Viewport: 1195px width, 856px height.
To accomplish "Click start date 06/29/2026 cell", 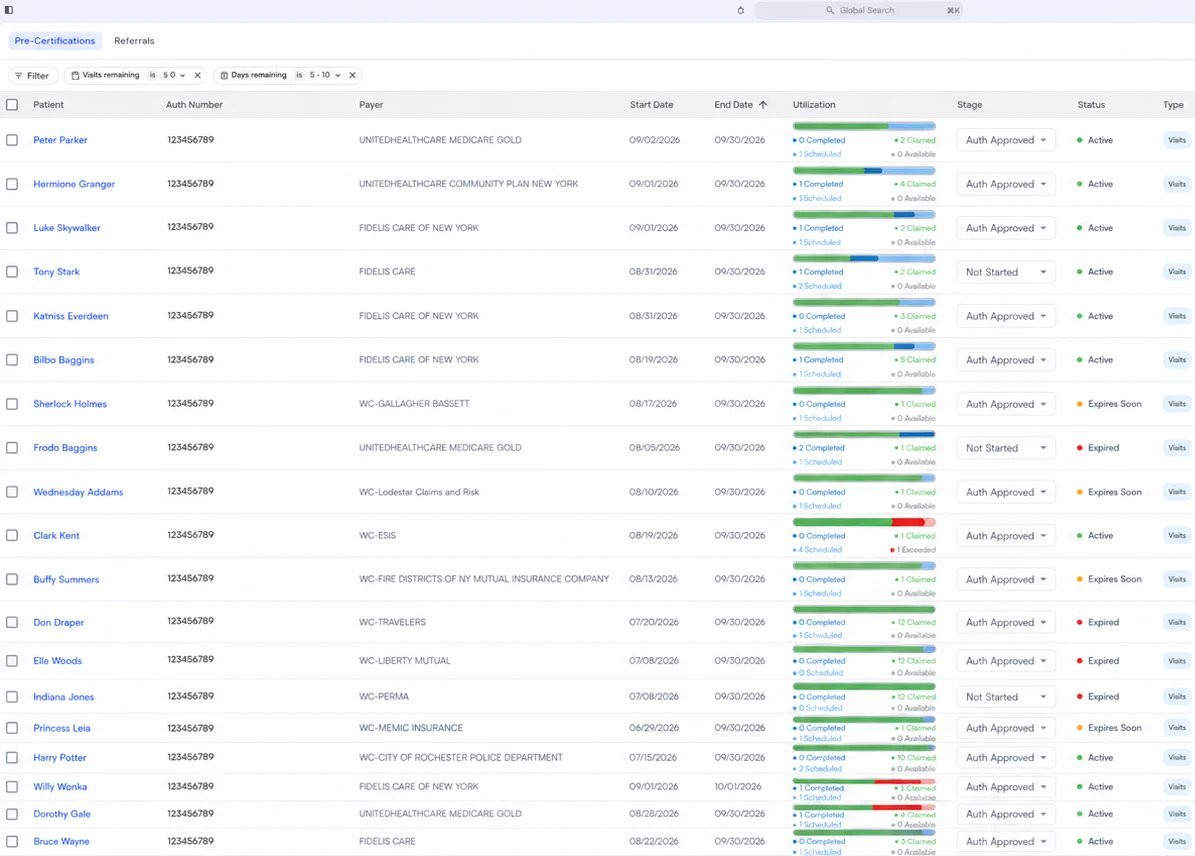I will 653,728.
